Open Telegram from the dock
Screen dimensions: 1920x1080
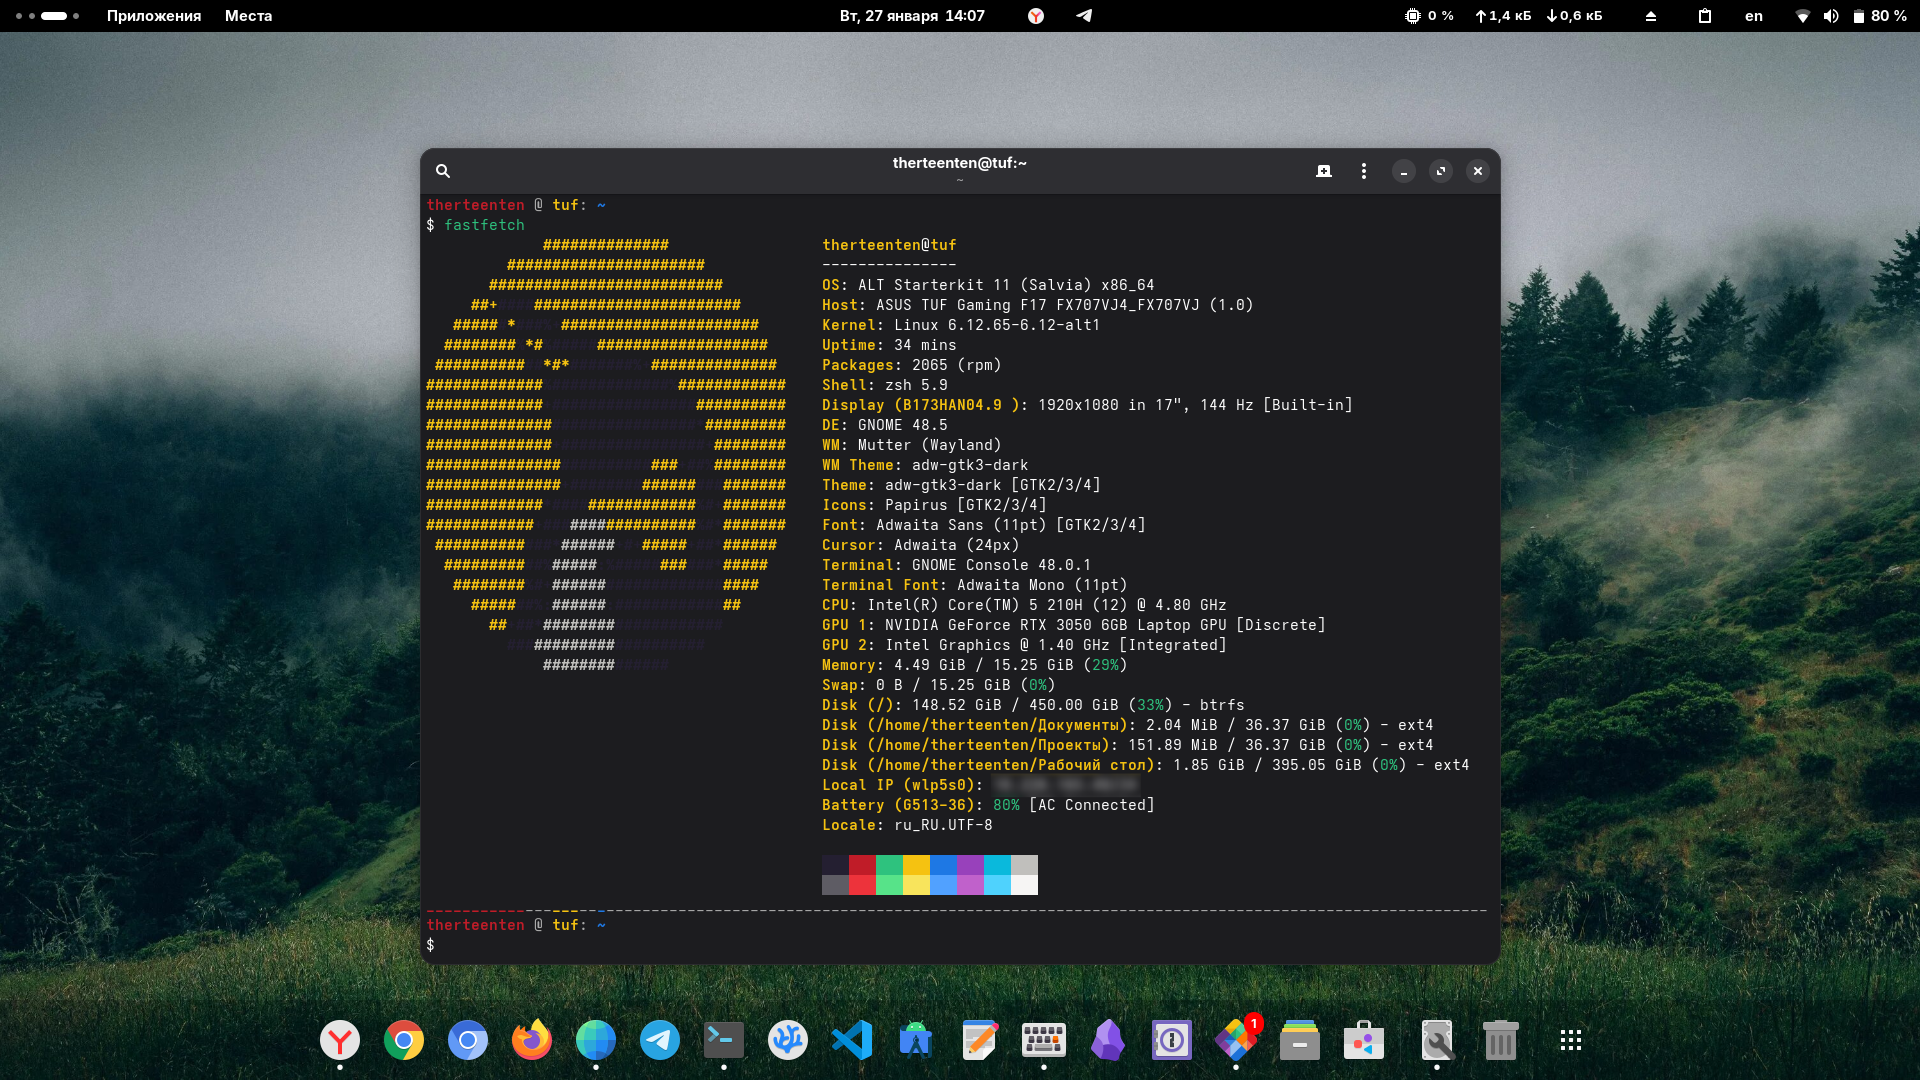(x=660, y=1041)
